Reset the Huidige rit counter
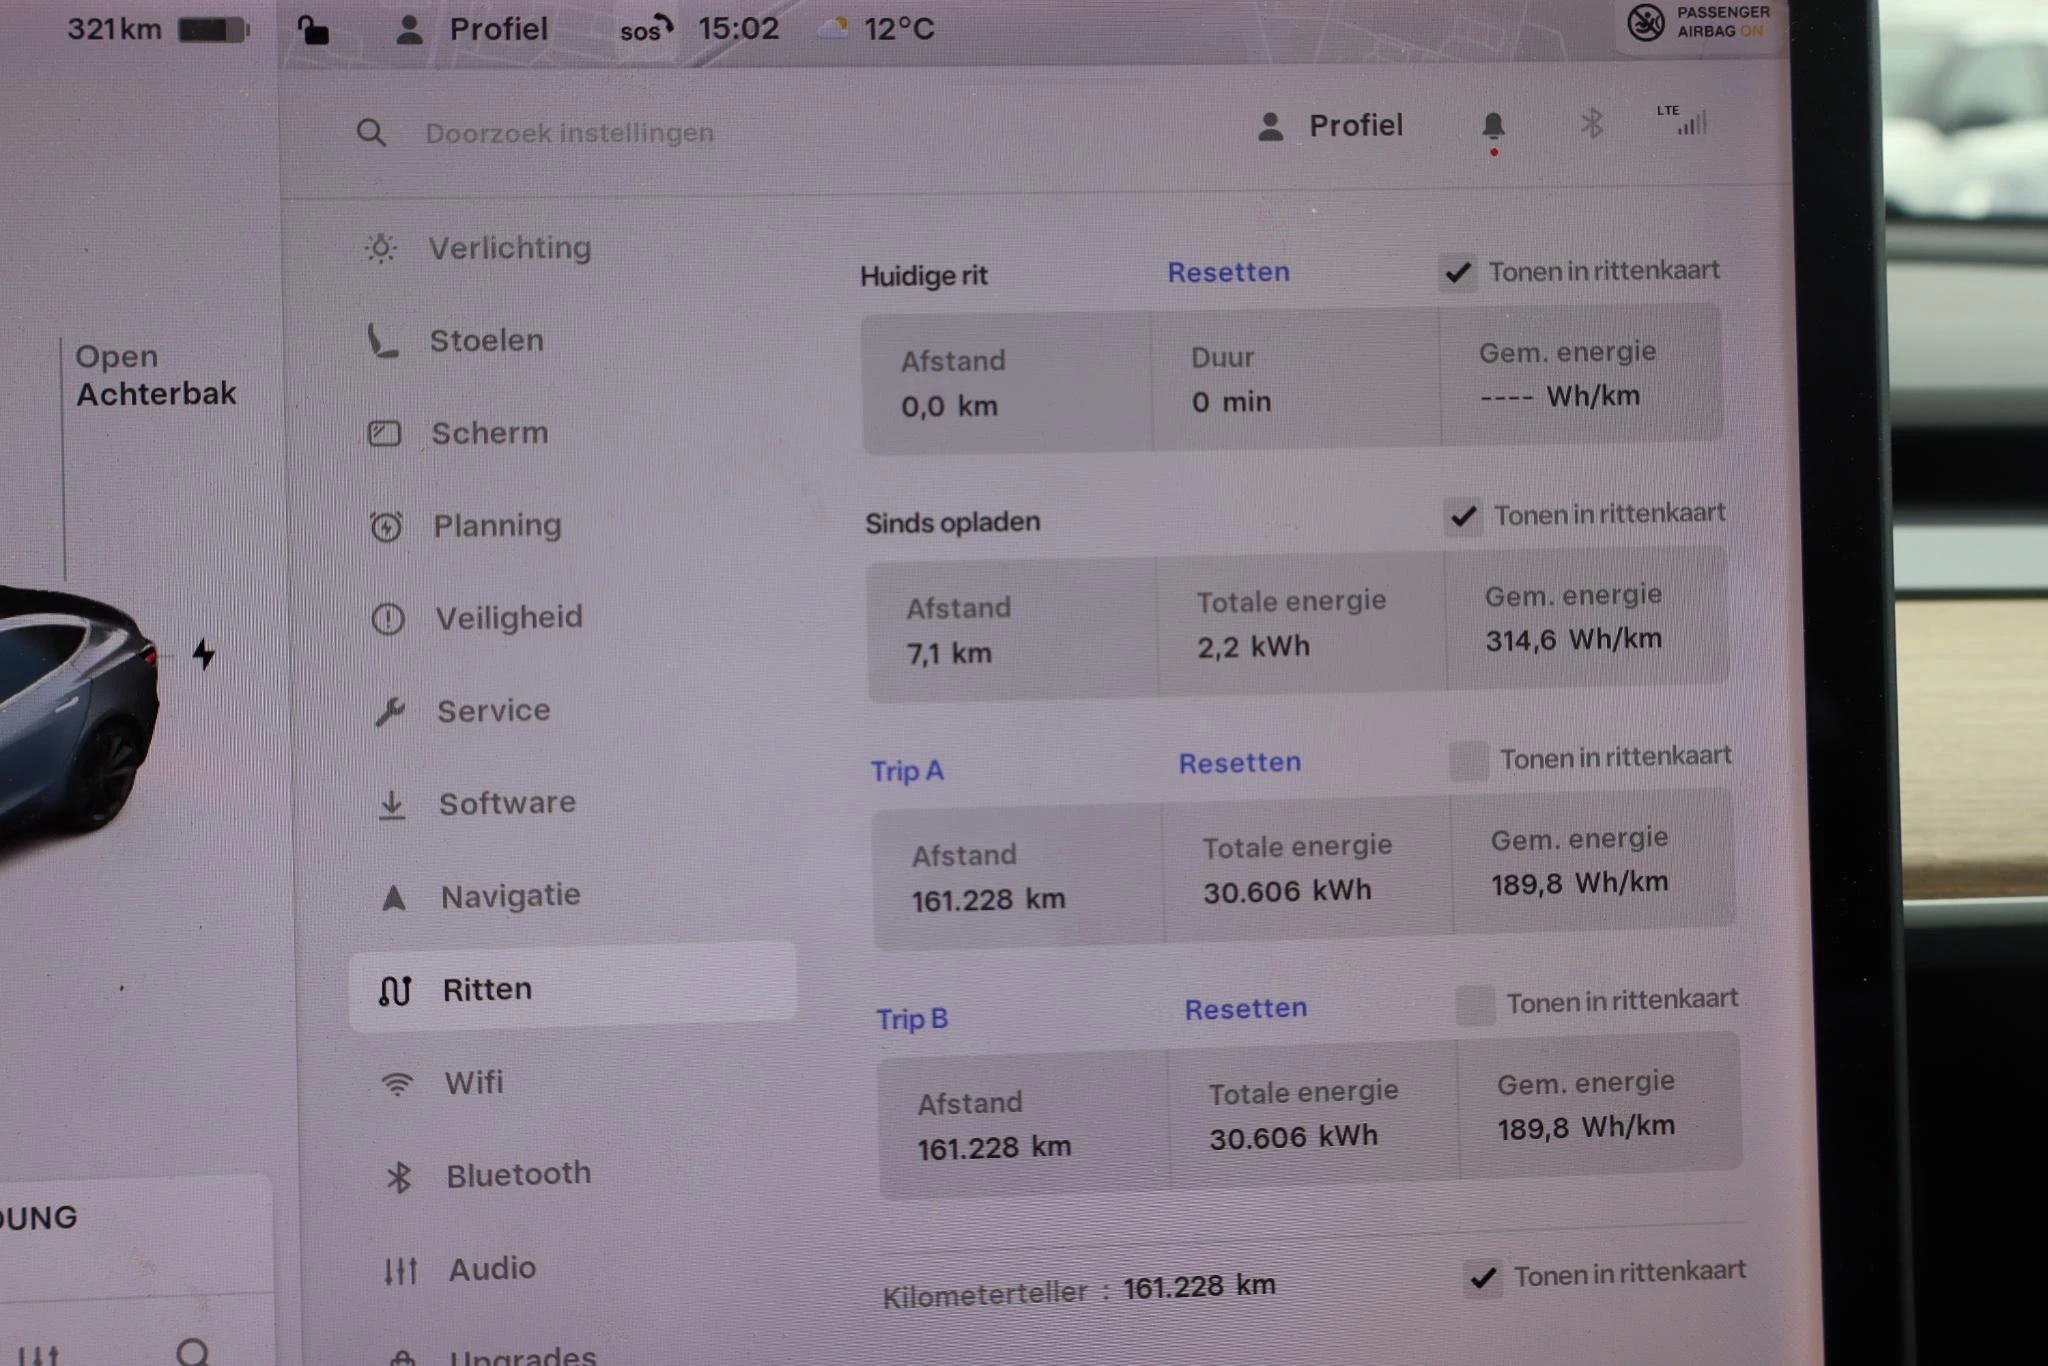Screen dimensions: 2048x1366 [x=1228, y=272]
